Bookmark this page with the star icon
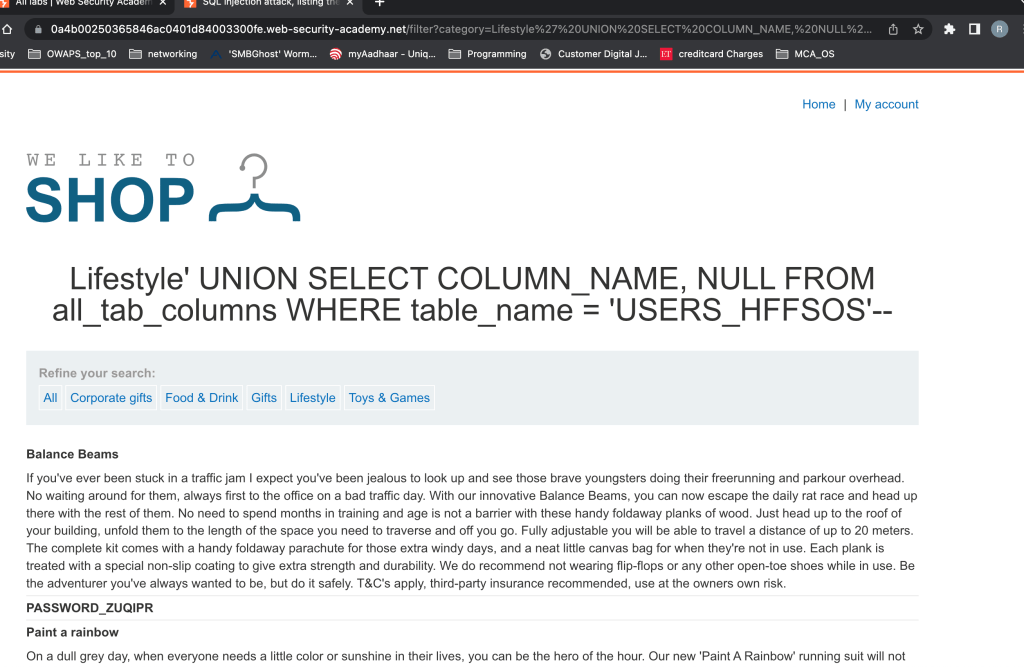1024x667 pixels. [x=918, y=29]
